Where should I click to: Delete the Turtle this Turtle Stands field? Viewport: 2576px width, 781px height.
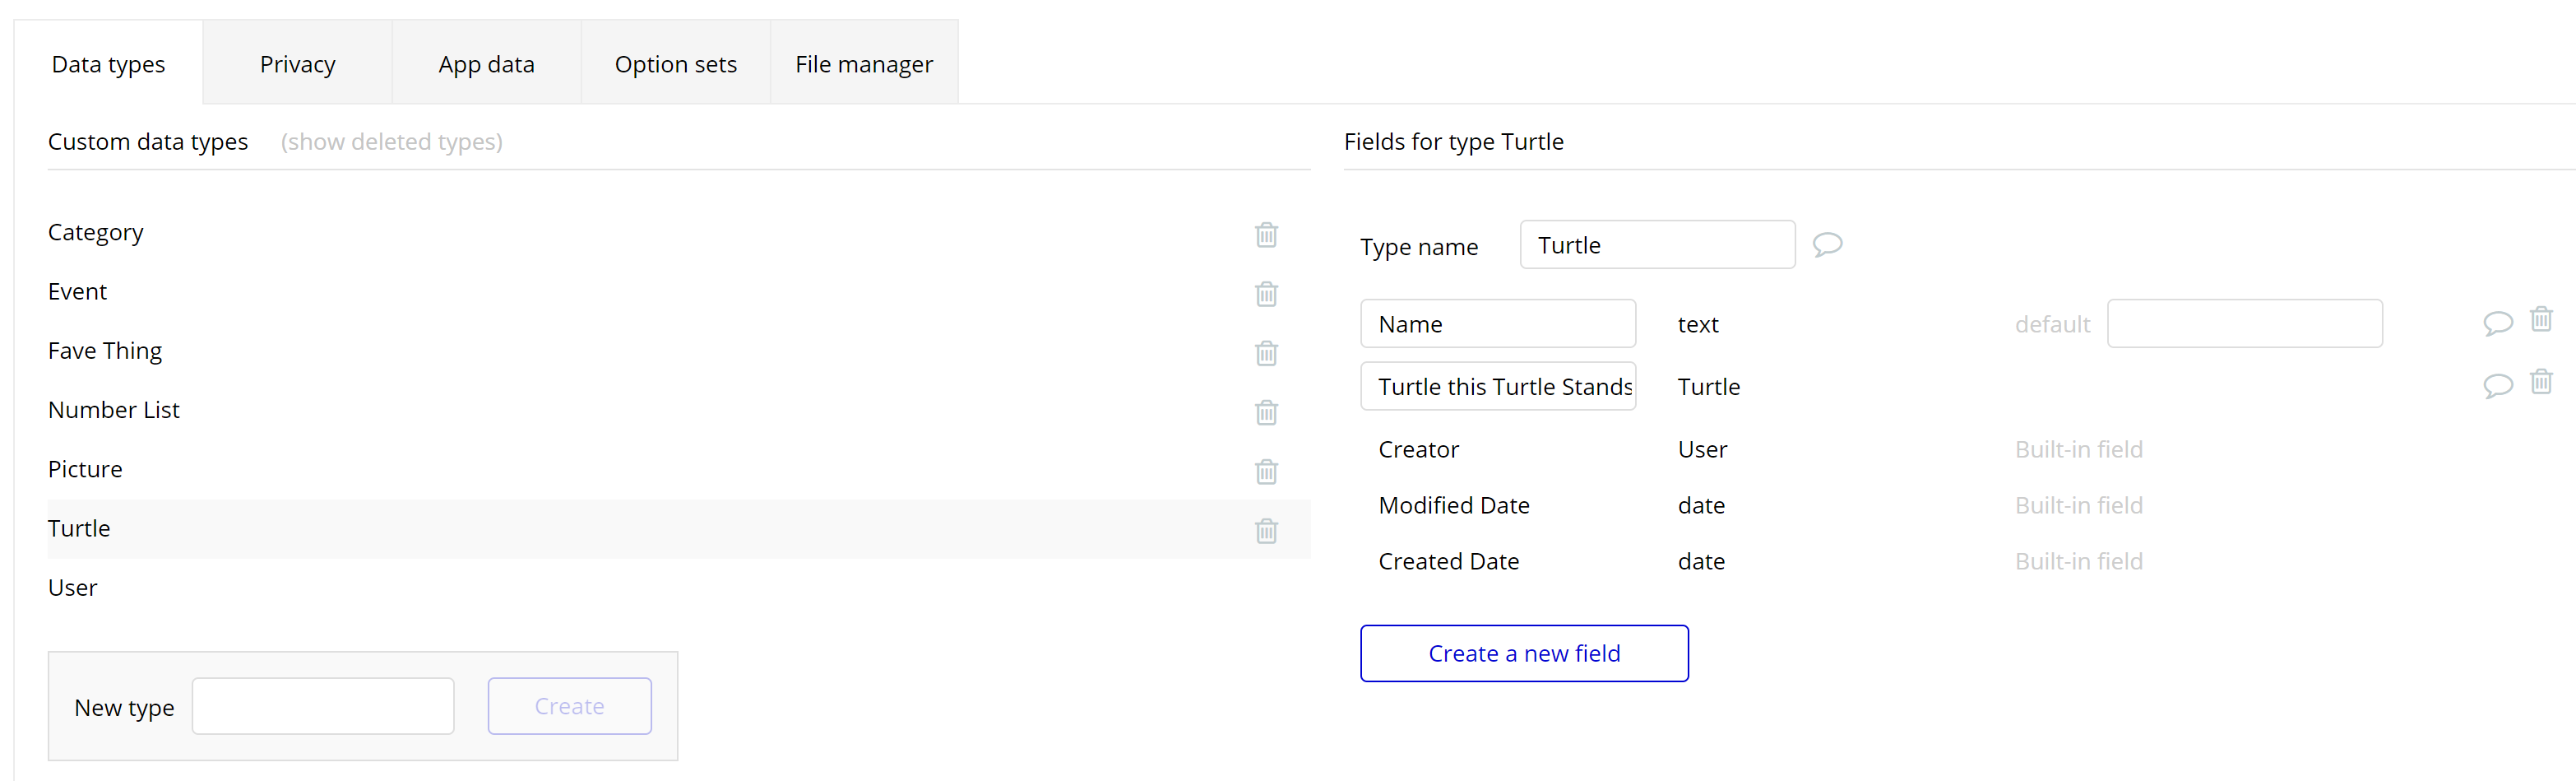click(2541, 381)
